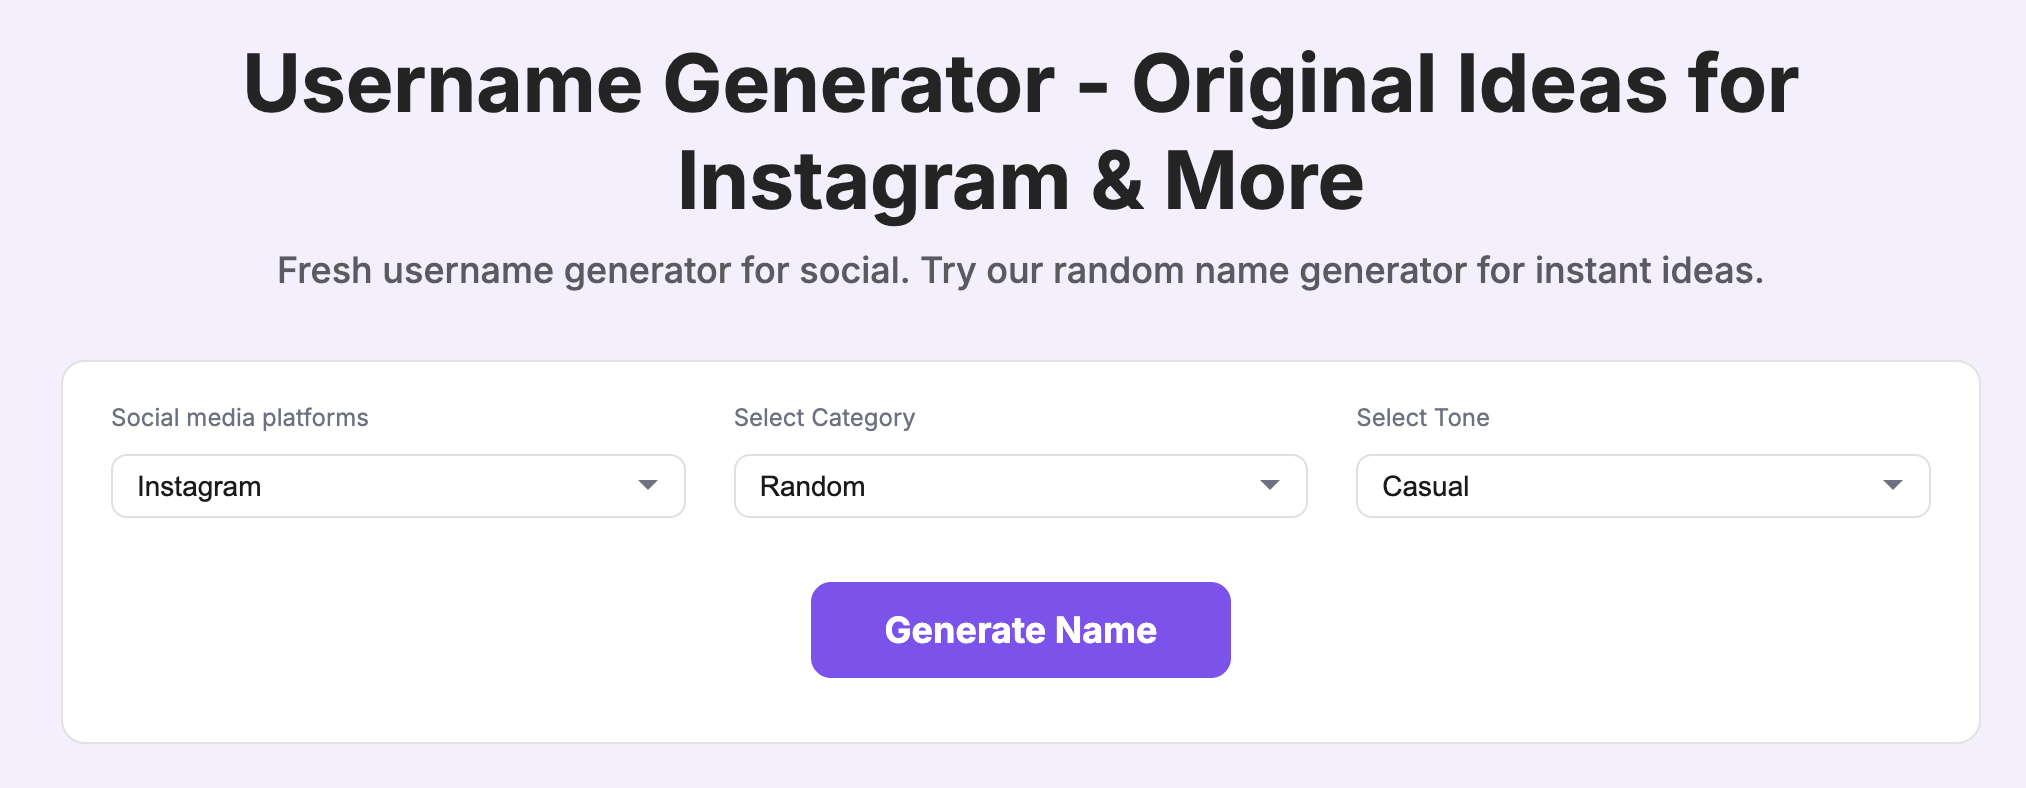Click the selected "Instagram" platform value
This screenshot has width=2026, height=788.
click(199, 487)
